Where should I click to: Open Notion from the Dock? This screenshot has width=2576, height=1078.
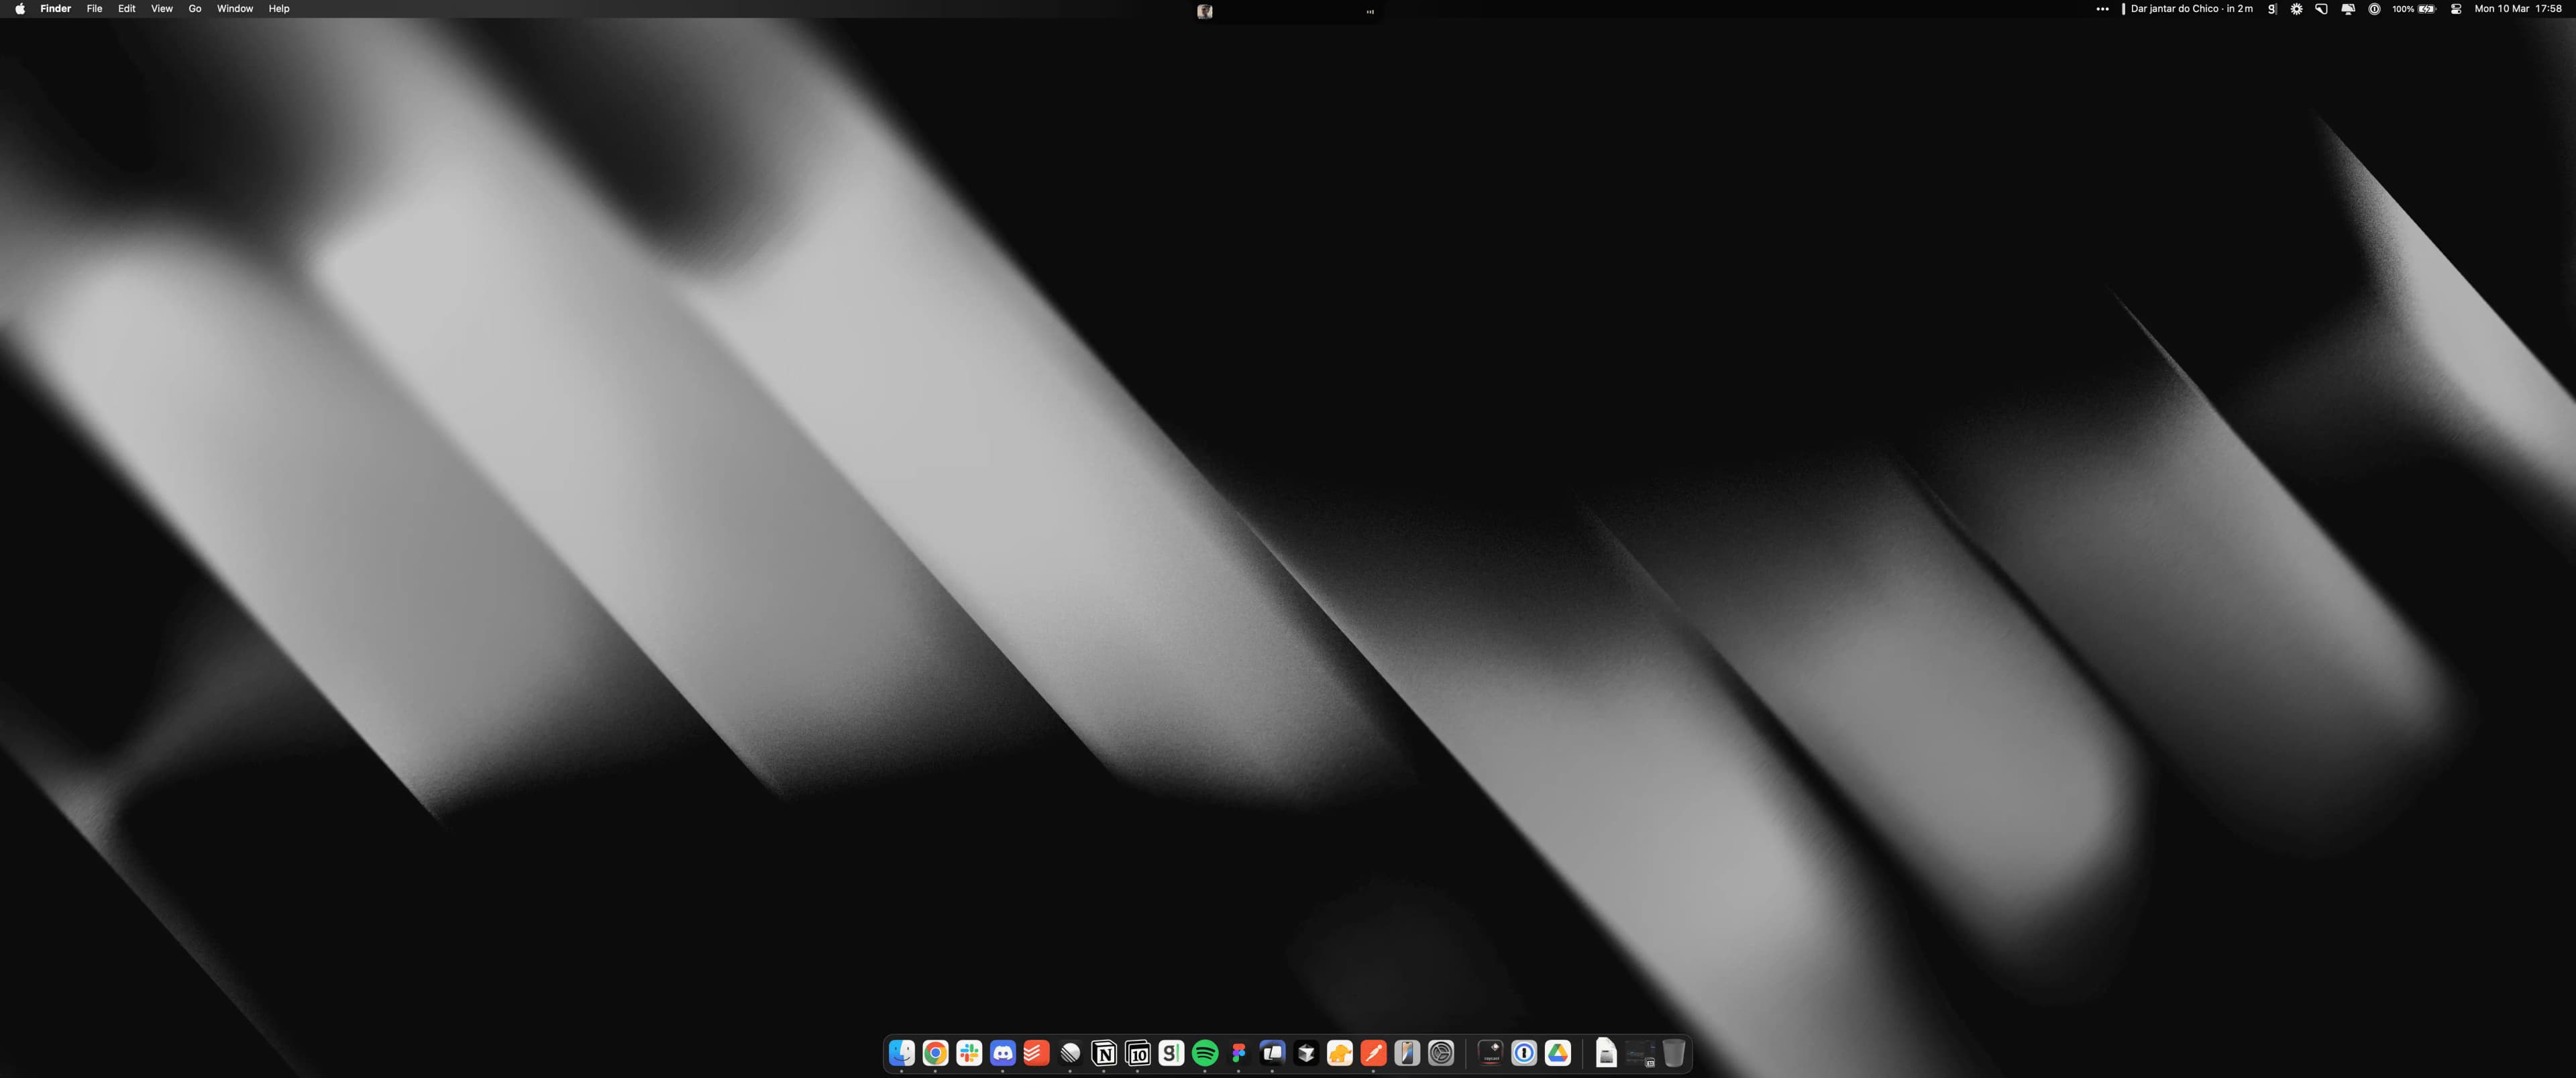[x=1103, y=1052]
